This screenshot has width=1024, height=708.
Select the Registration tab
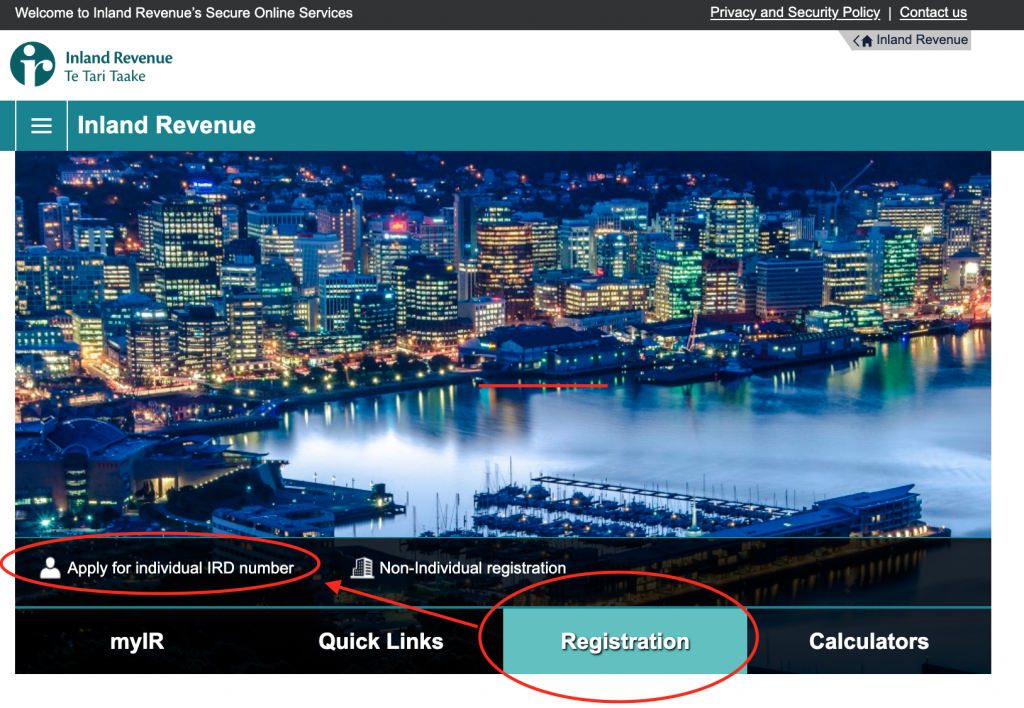[625, 641]
